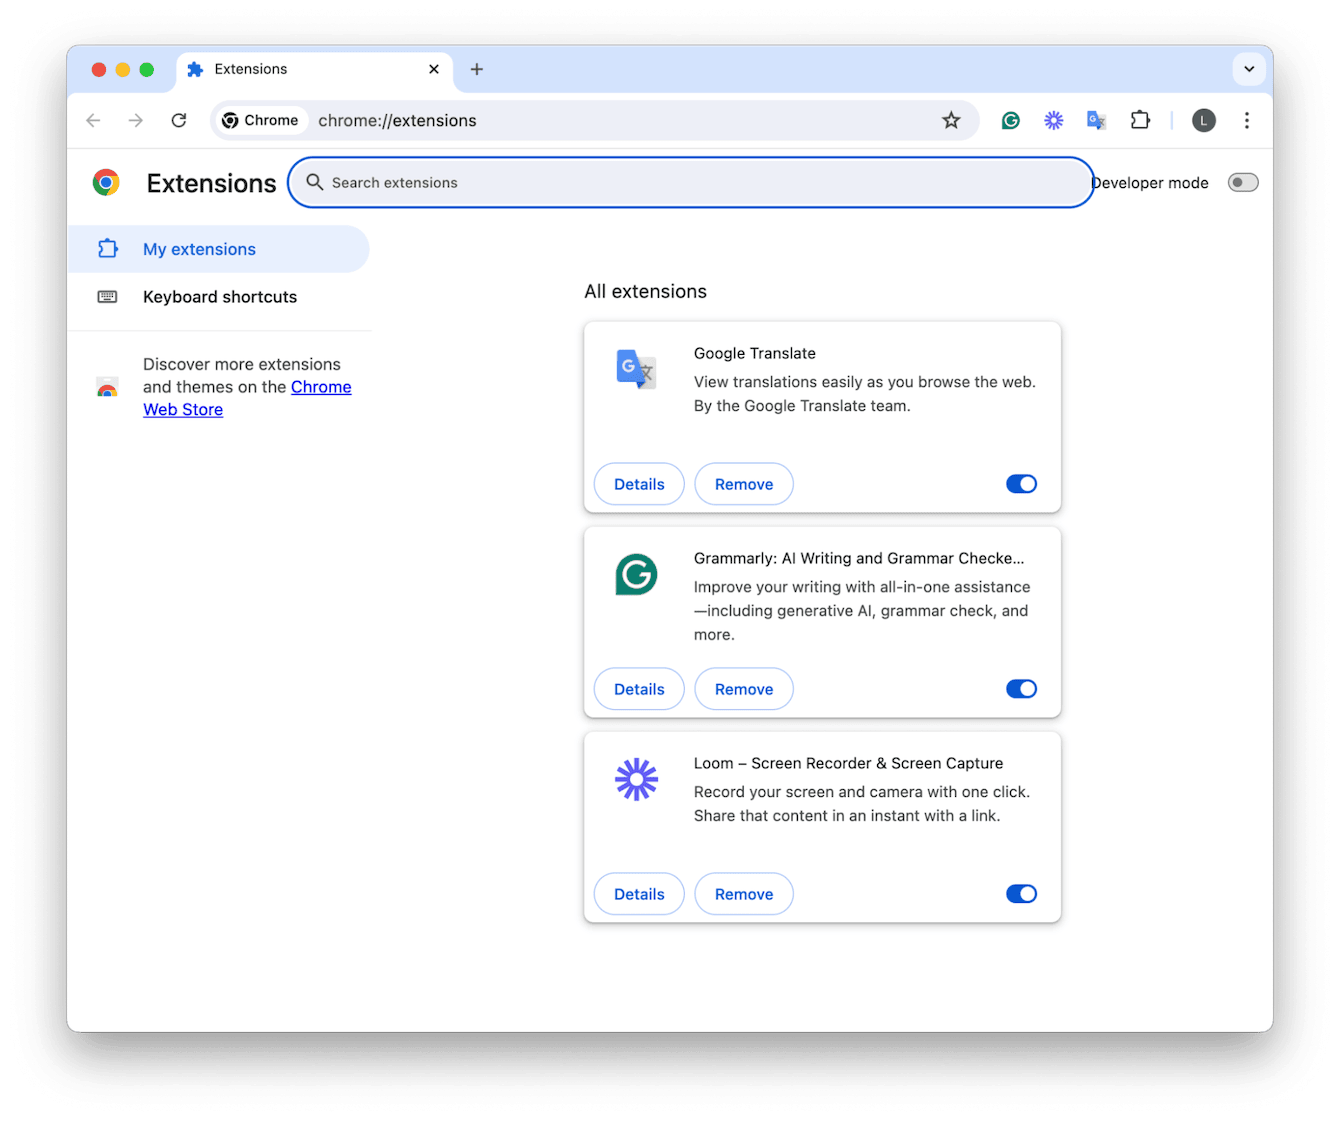Click the Loom icon in the browser toolbar
This screenshot has height=1121, width=1340.
click(1053, 120)
